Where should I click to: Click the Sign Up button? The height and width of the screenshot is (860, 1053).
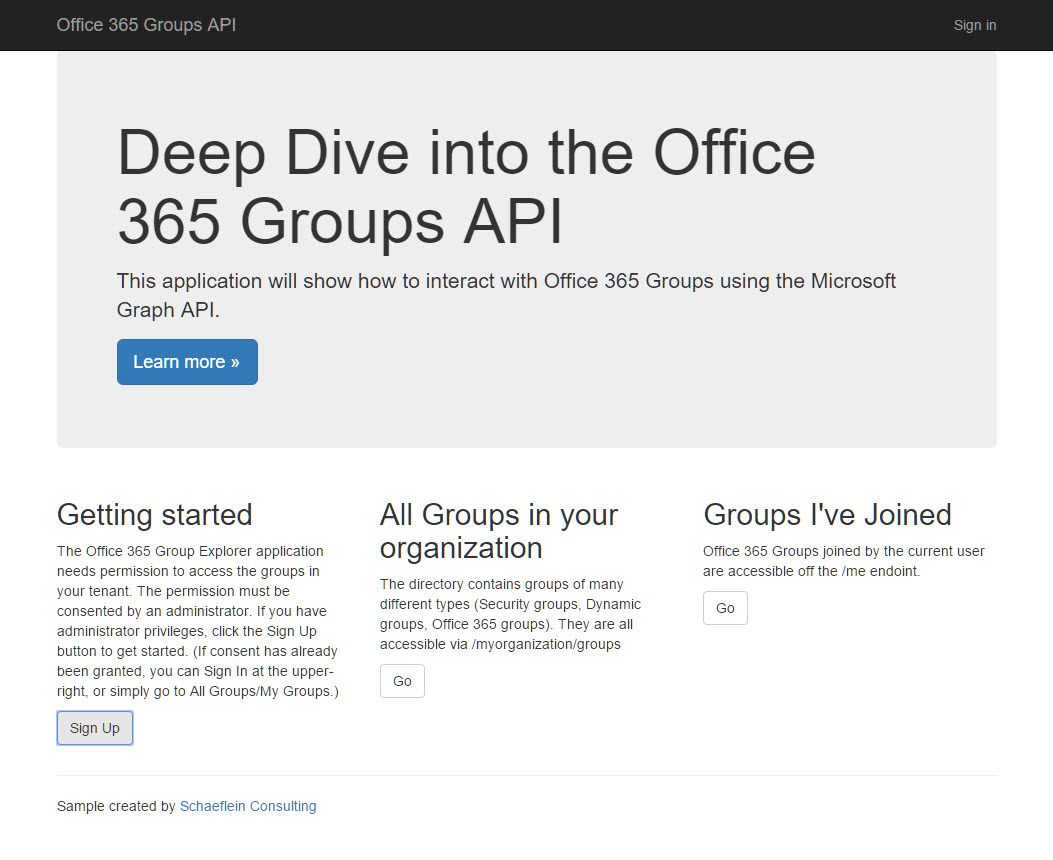[95, 728]
